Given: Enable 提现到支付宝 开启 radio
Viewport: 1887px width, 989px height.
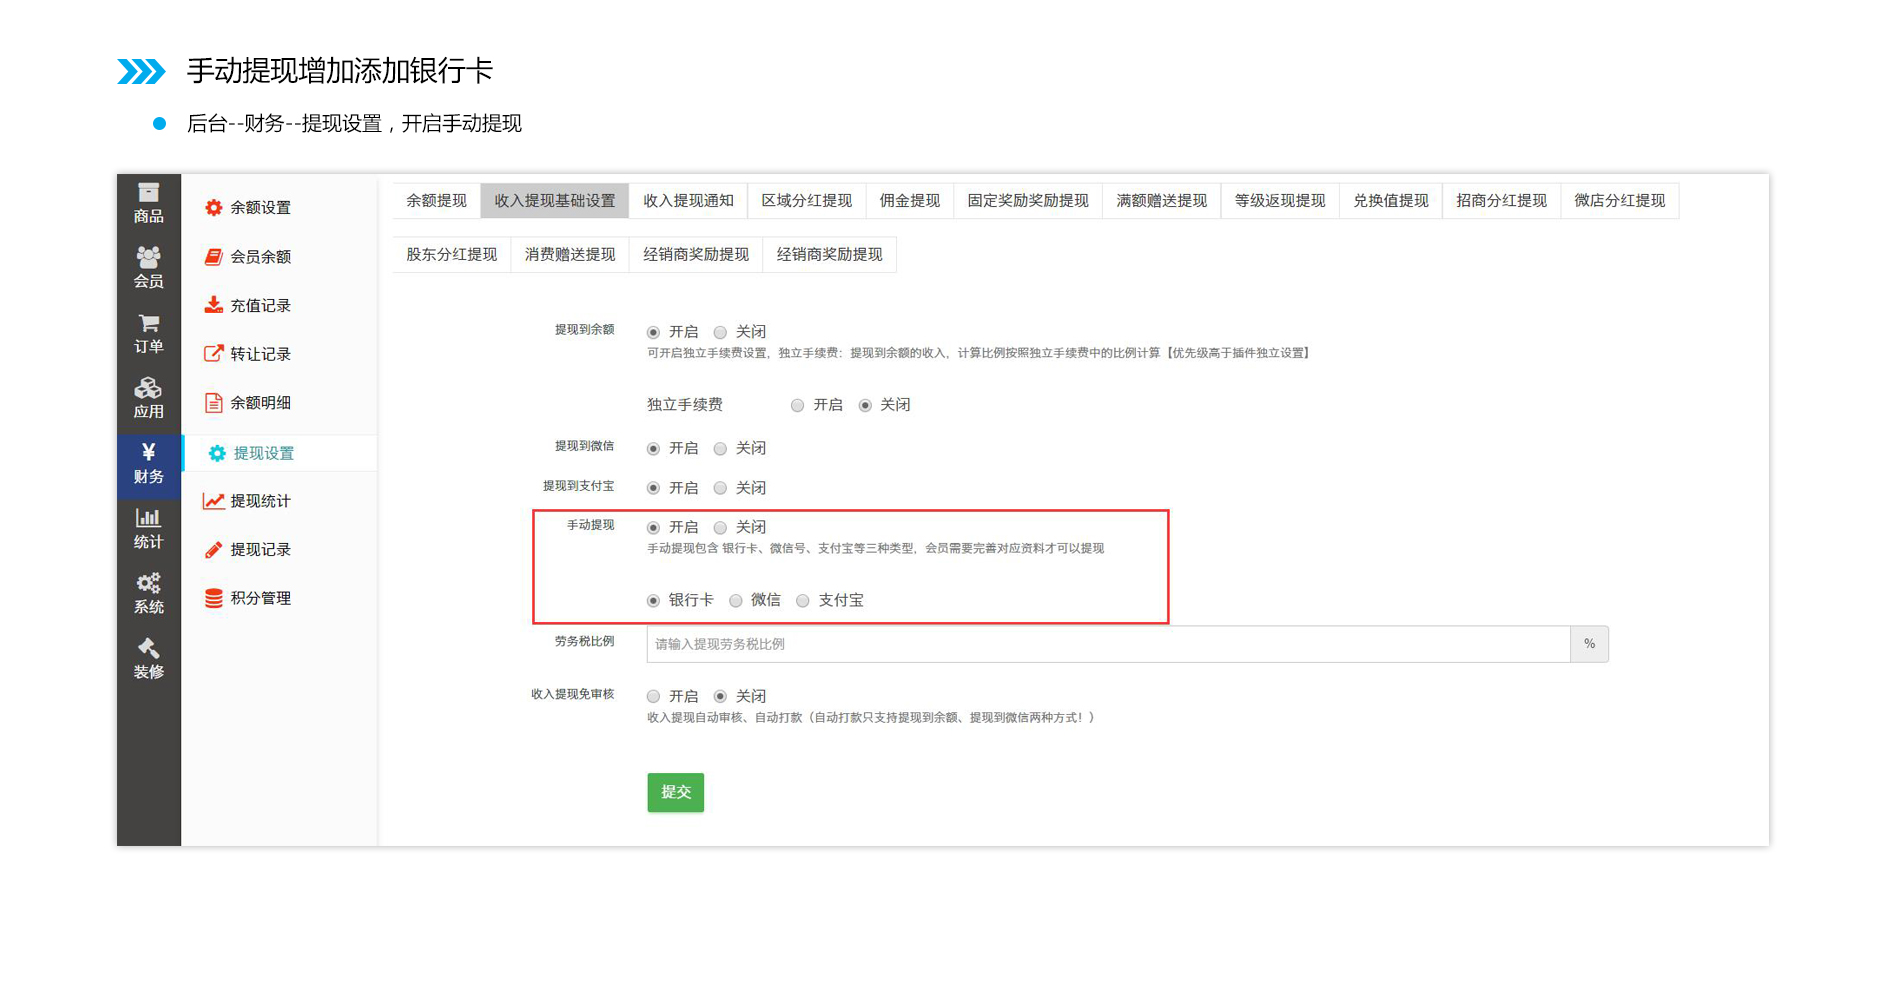Looking at the screenshot, I should 653,488.
